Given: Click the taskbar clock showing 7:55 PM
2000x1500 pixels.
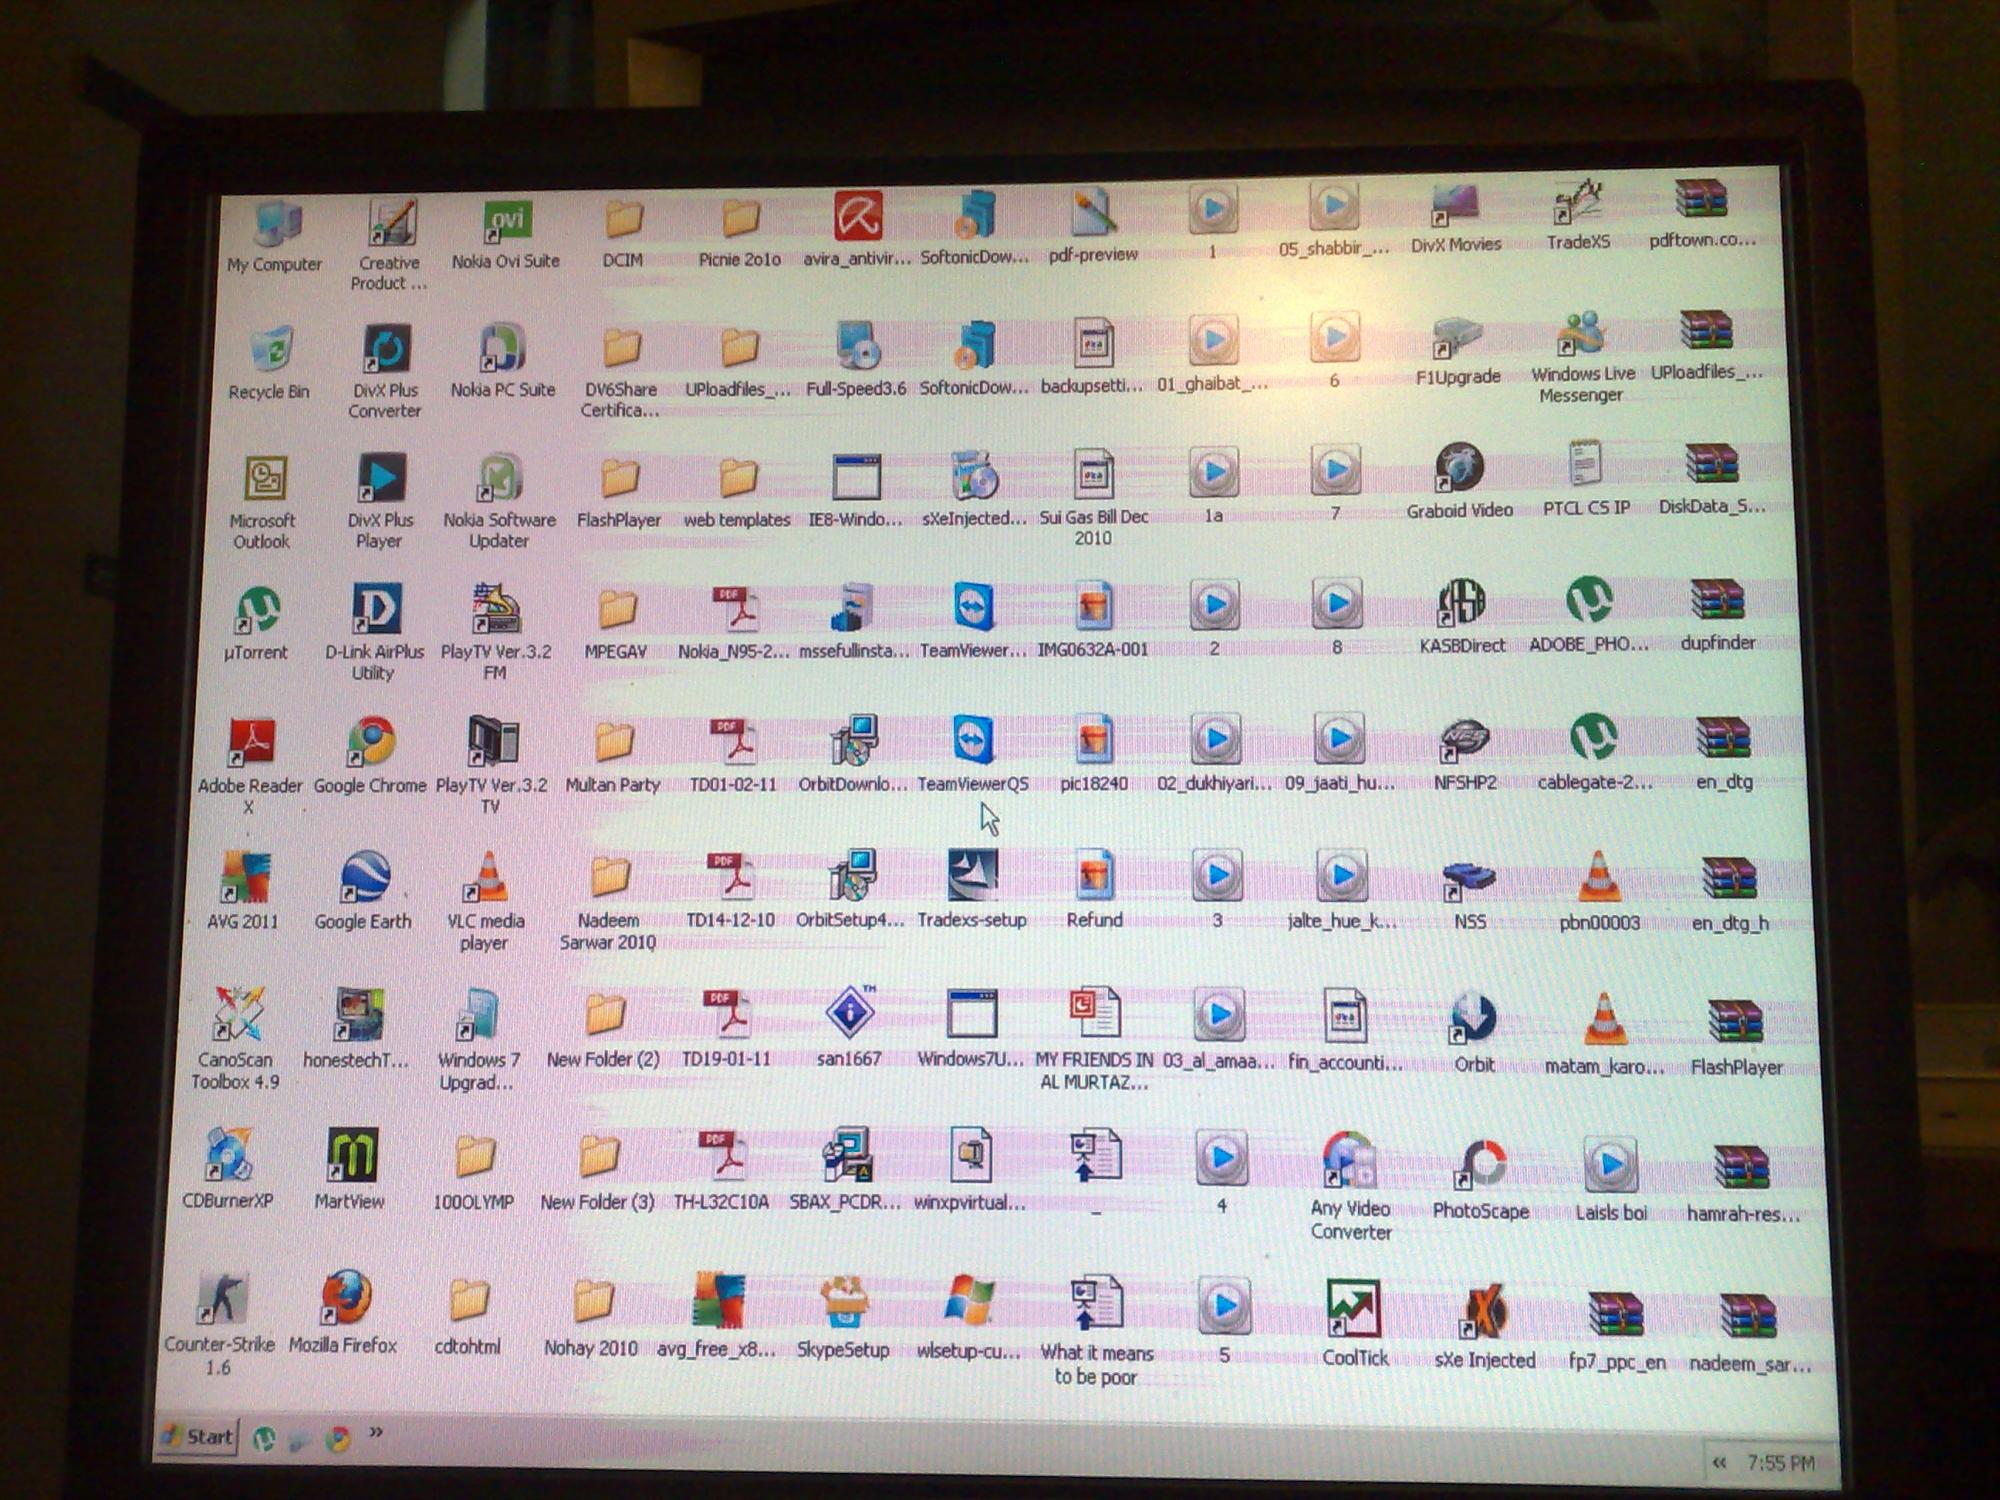Looking at the screenshot, I should 1781,1464.
